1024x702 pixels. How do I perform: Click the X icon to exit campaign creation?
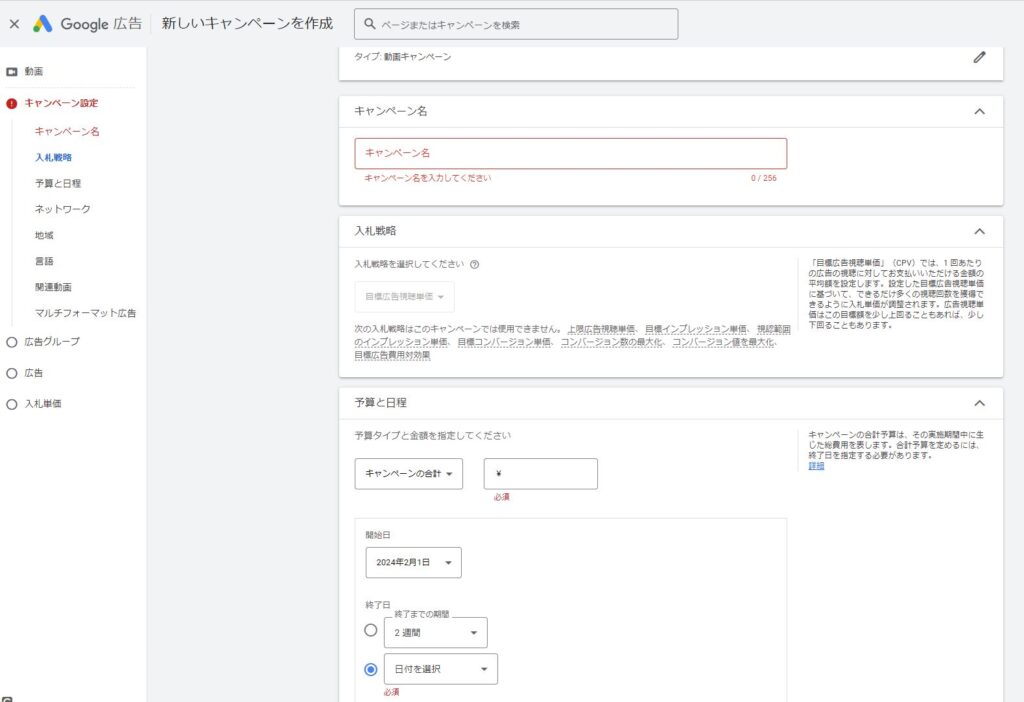click(13, 23)
